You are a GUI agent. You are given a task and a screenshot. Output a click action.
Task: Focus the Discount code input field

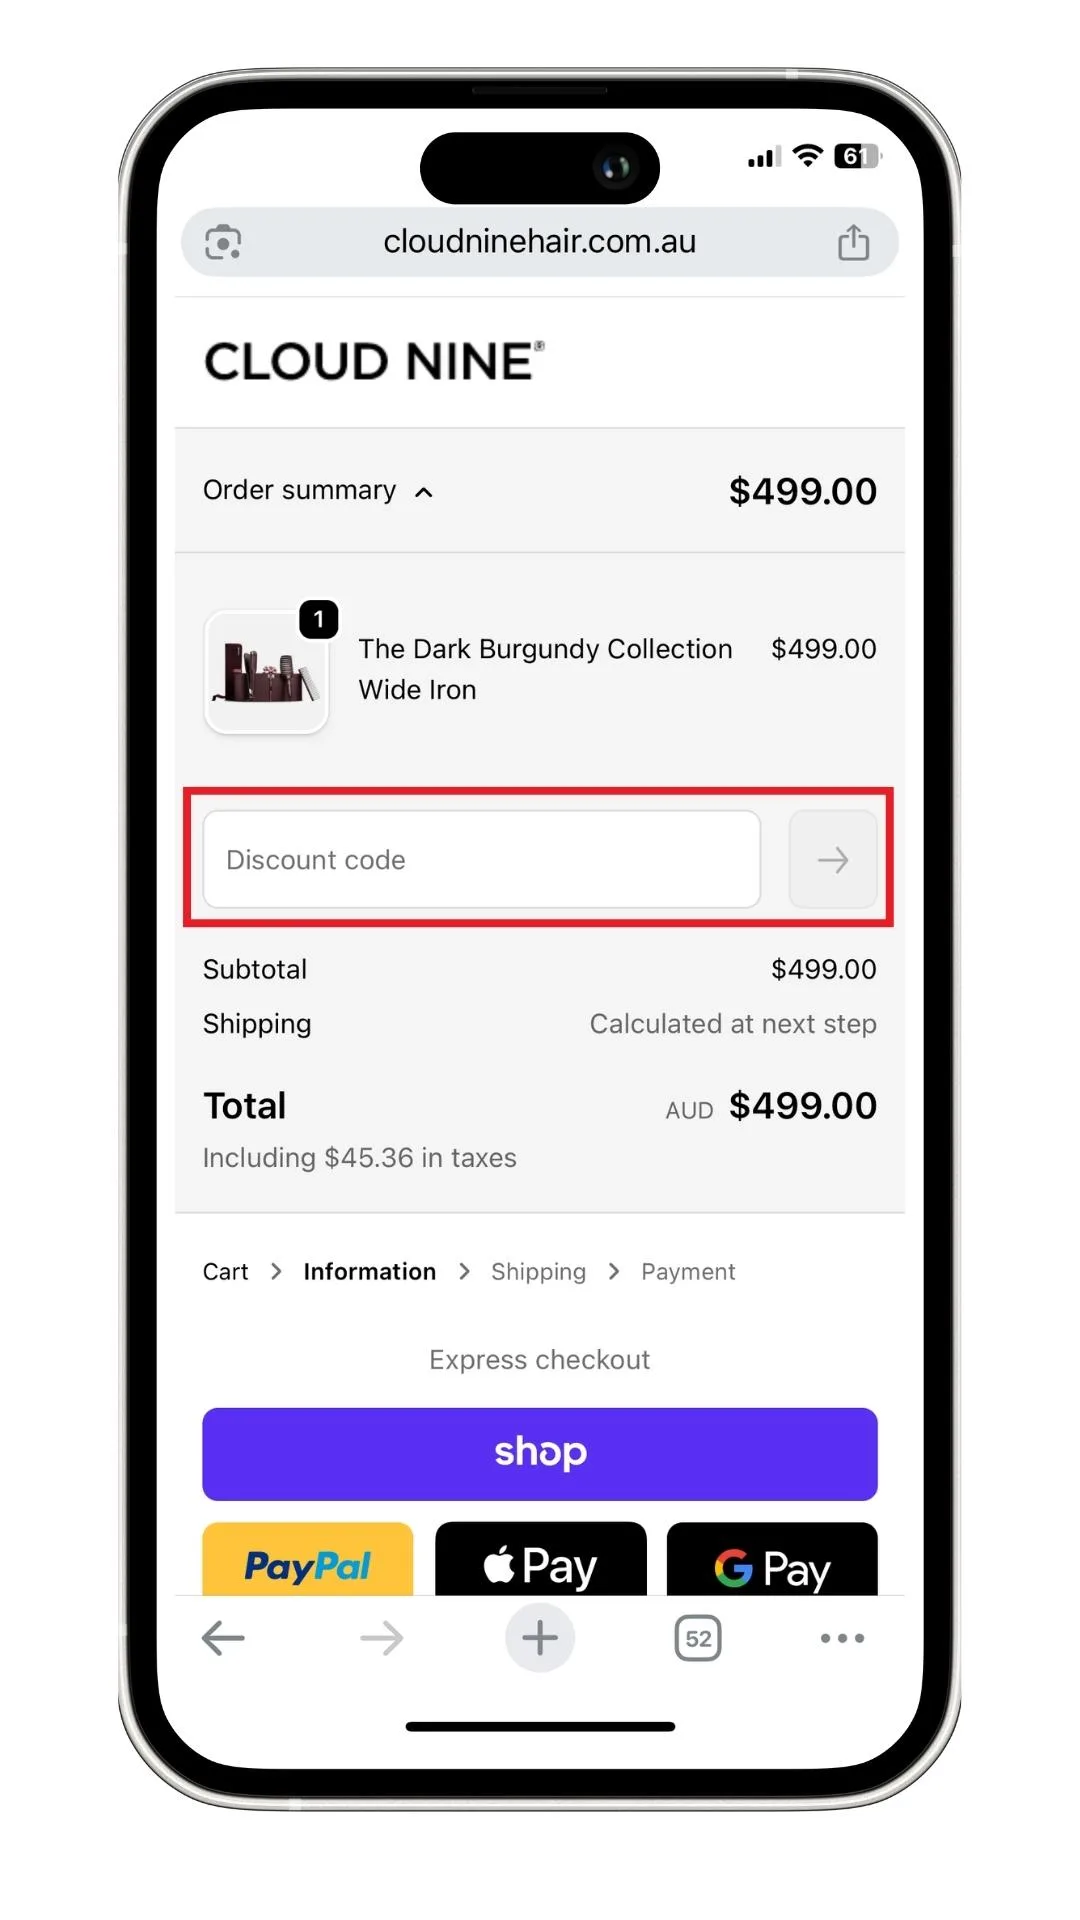click(482, 860)
